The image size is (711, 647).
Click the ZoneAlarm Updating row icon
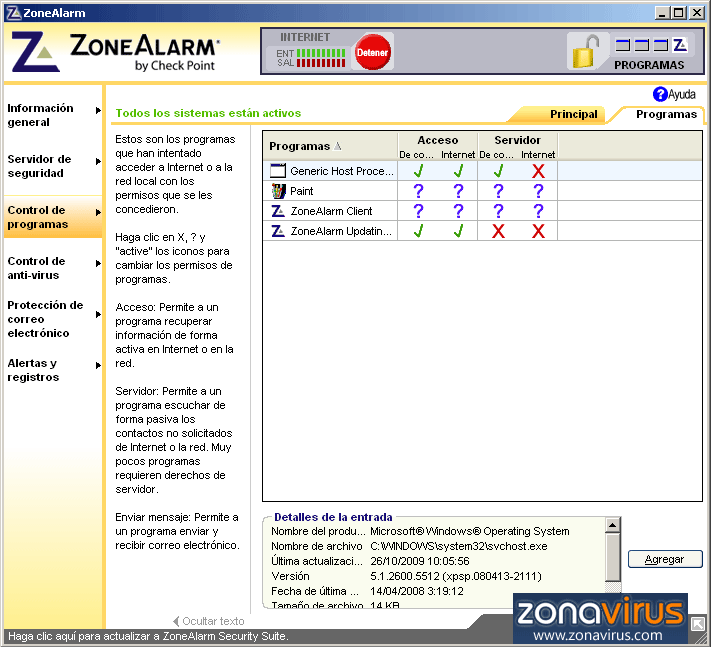278,231
